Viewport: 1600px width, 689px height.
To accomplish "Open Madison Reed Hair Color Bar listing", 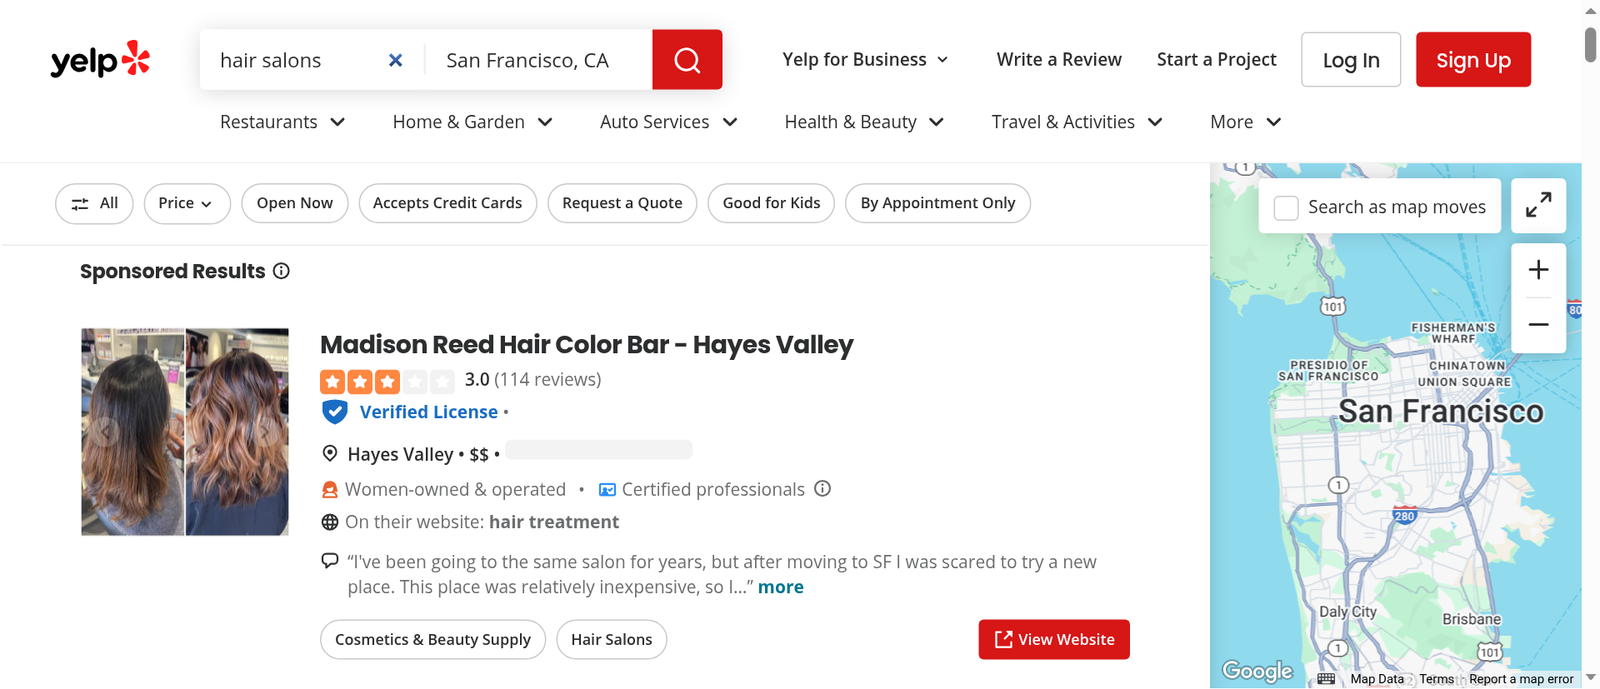I will (586, 345).
